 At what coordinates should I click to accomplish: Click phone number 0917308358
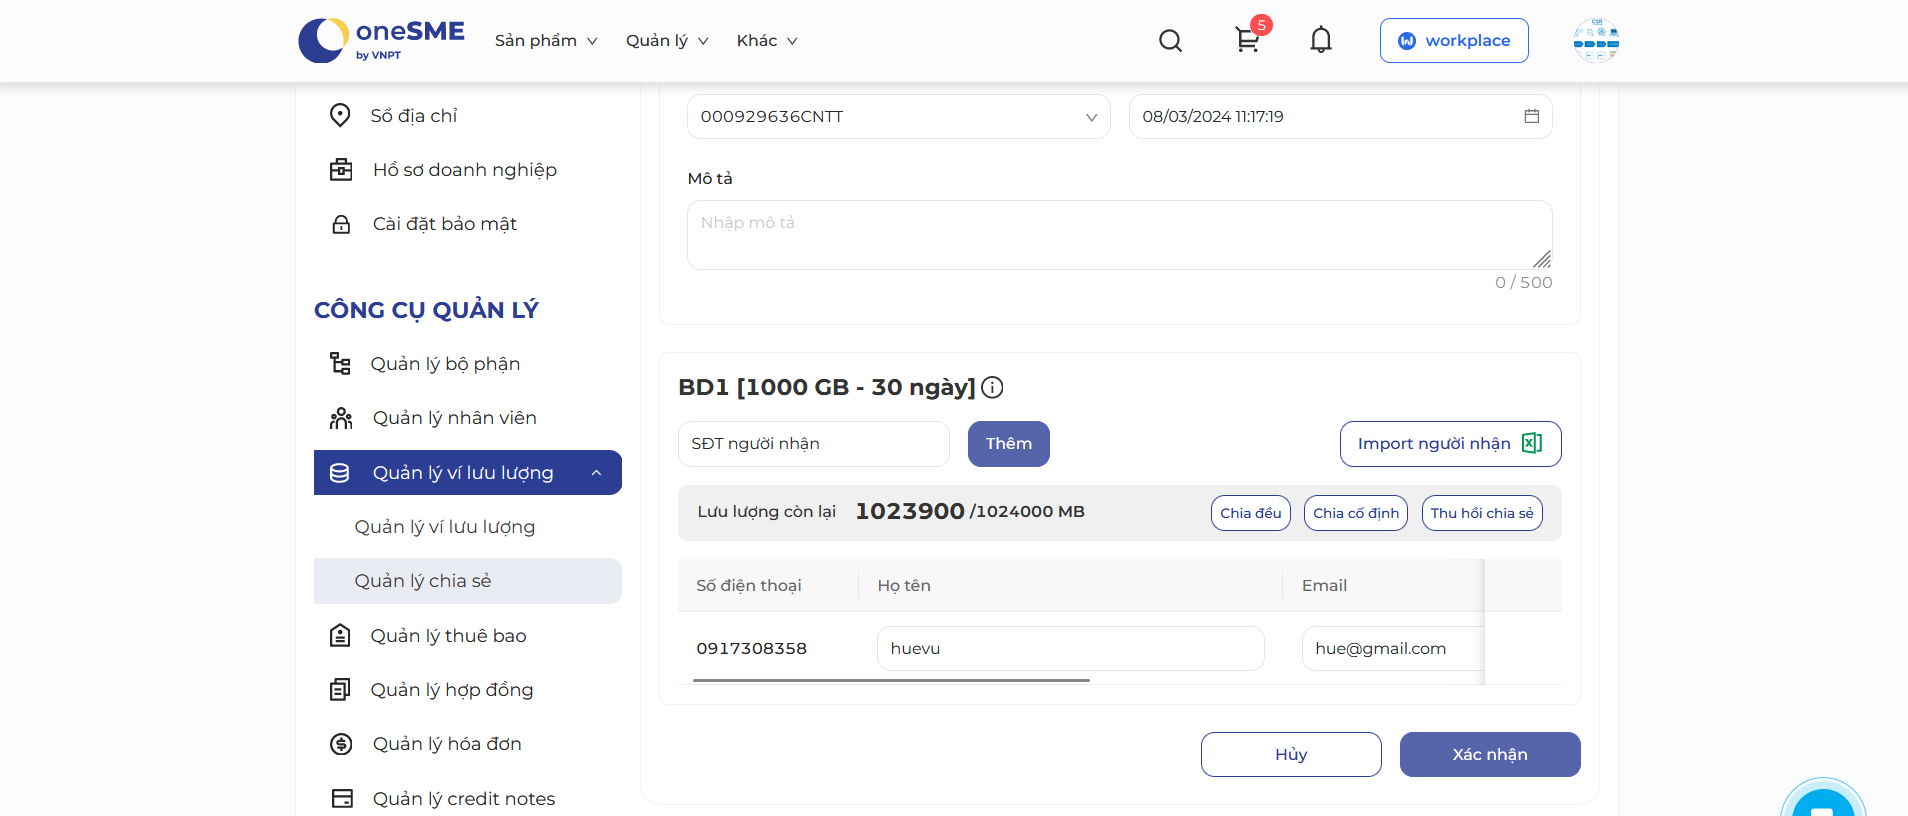click(x=752, y=648)
